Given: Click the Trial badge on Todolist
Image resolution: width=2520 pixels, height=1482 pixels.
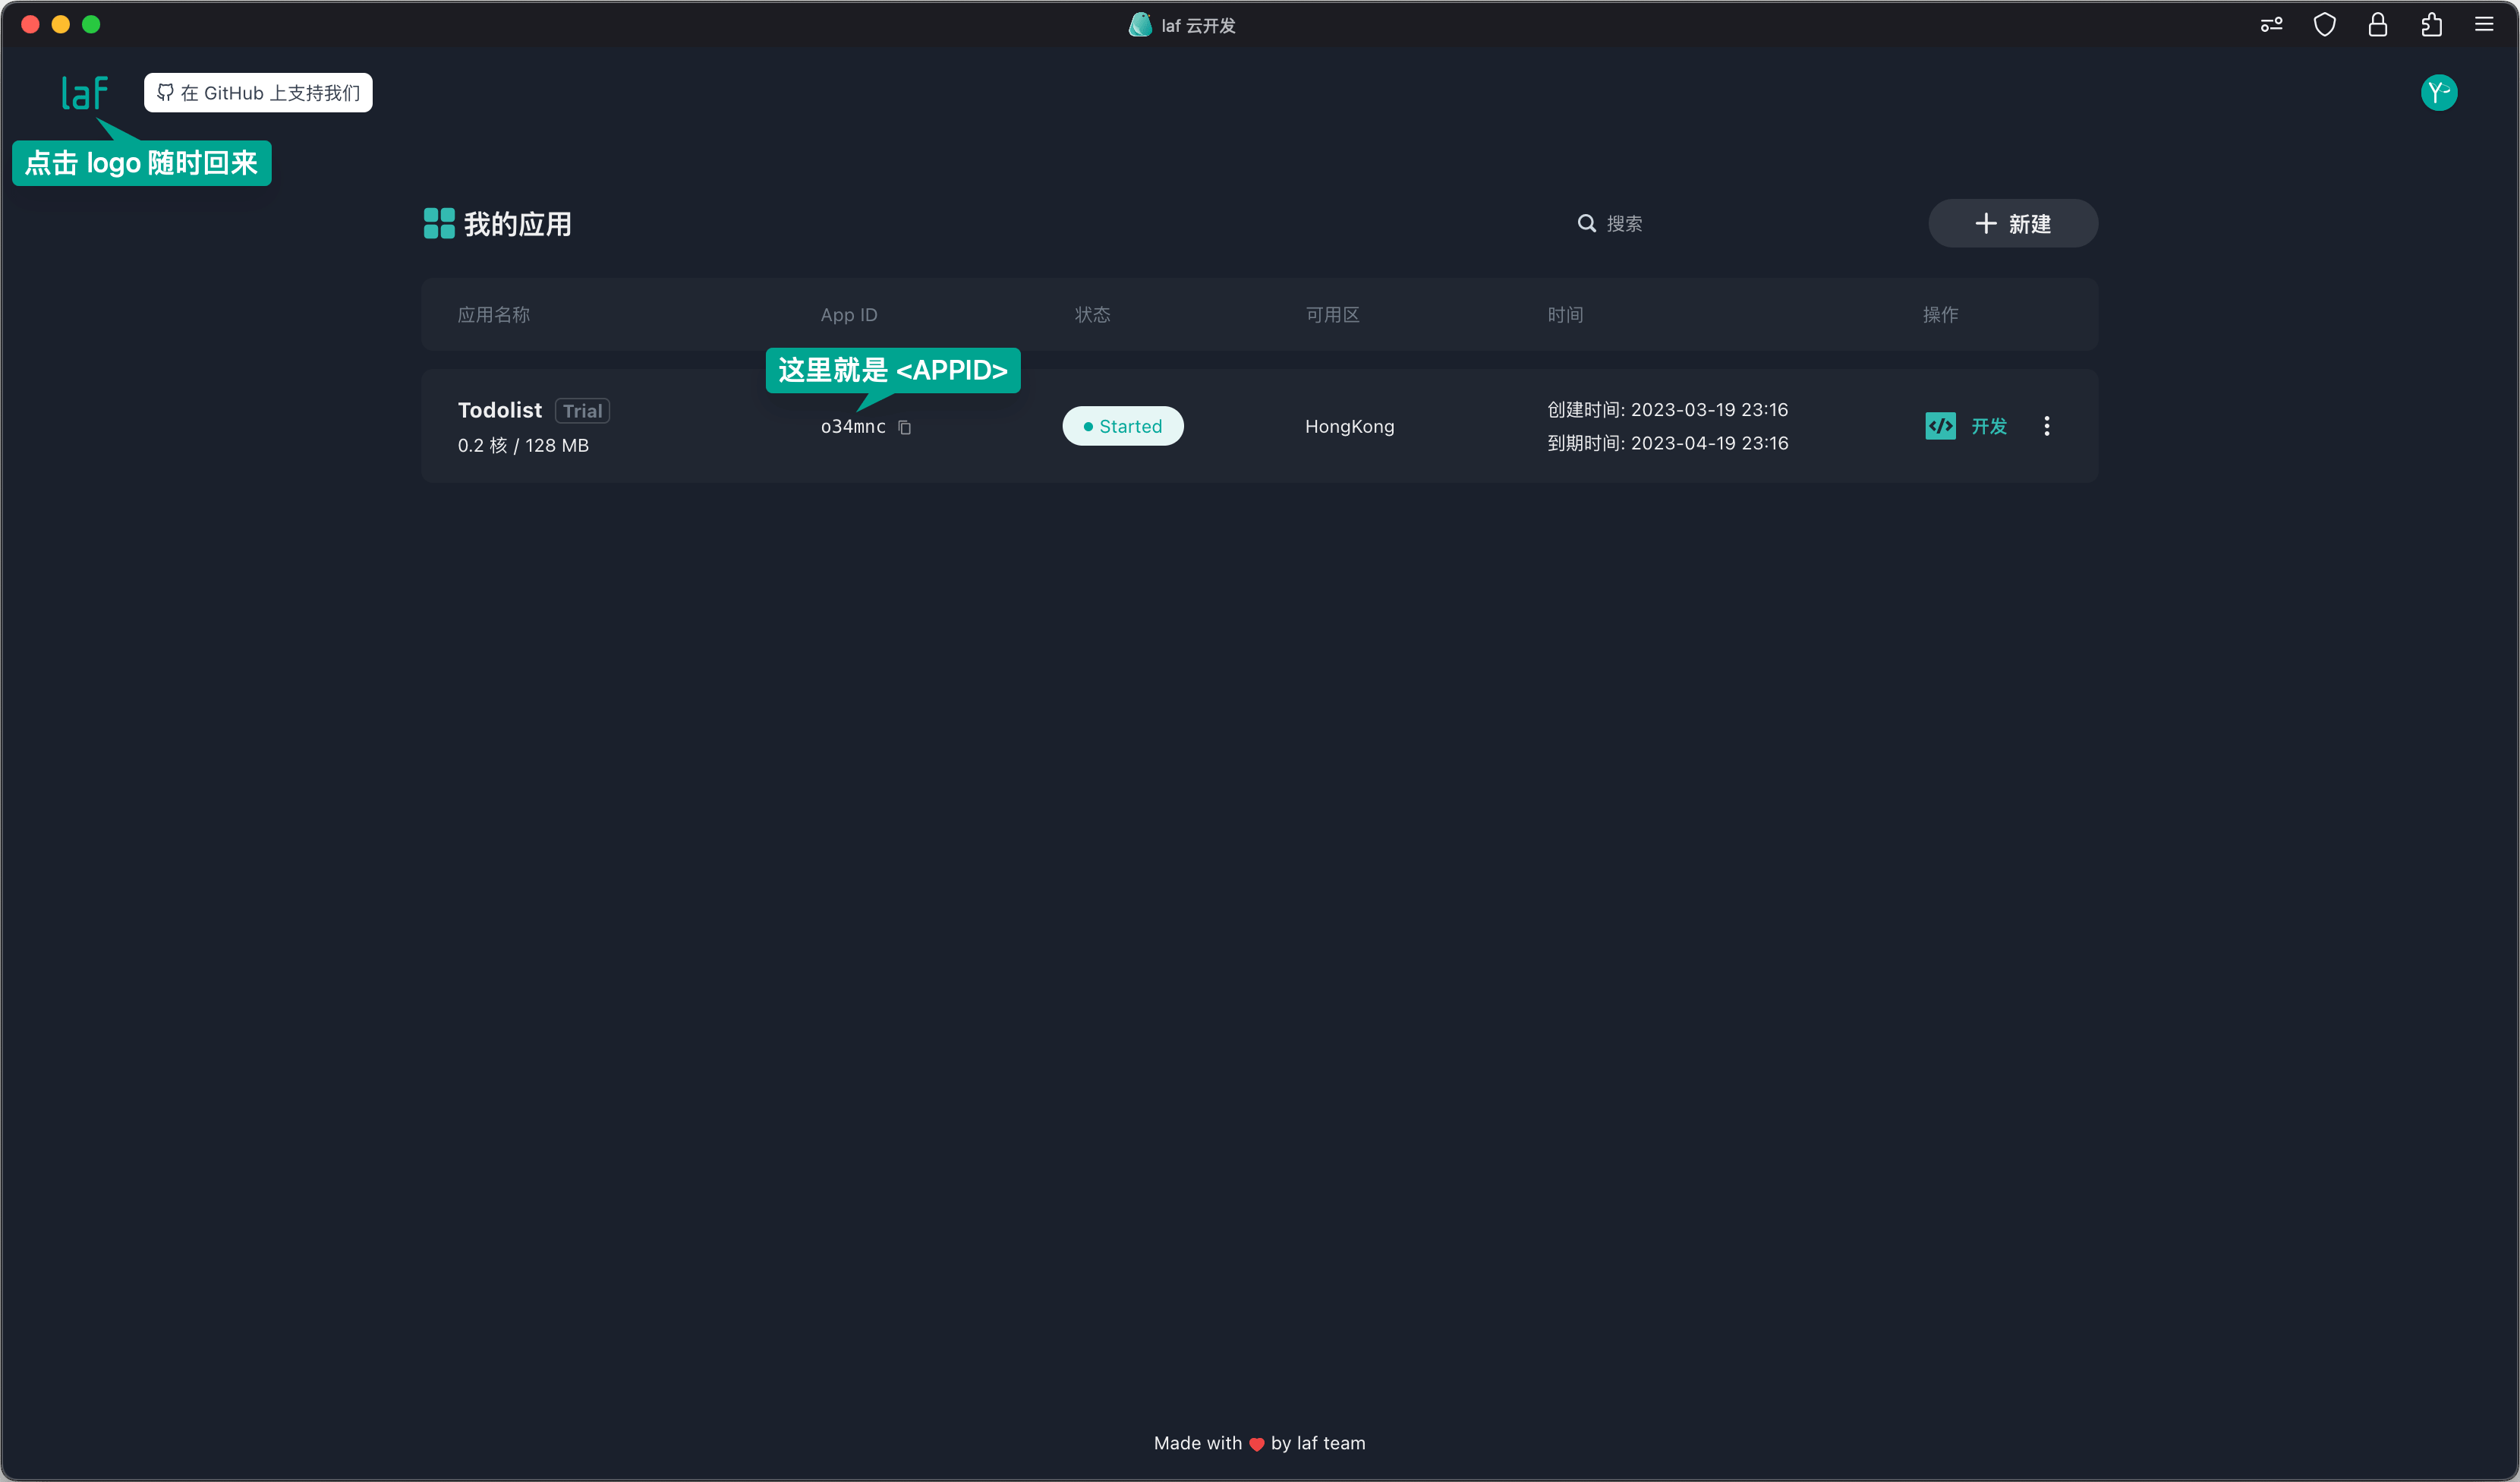Looking at the screenshot, I should tap(582, 411).
